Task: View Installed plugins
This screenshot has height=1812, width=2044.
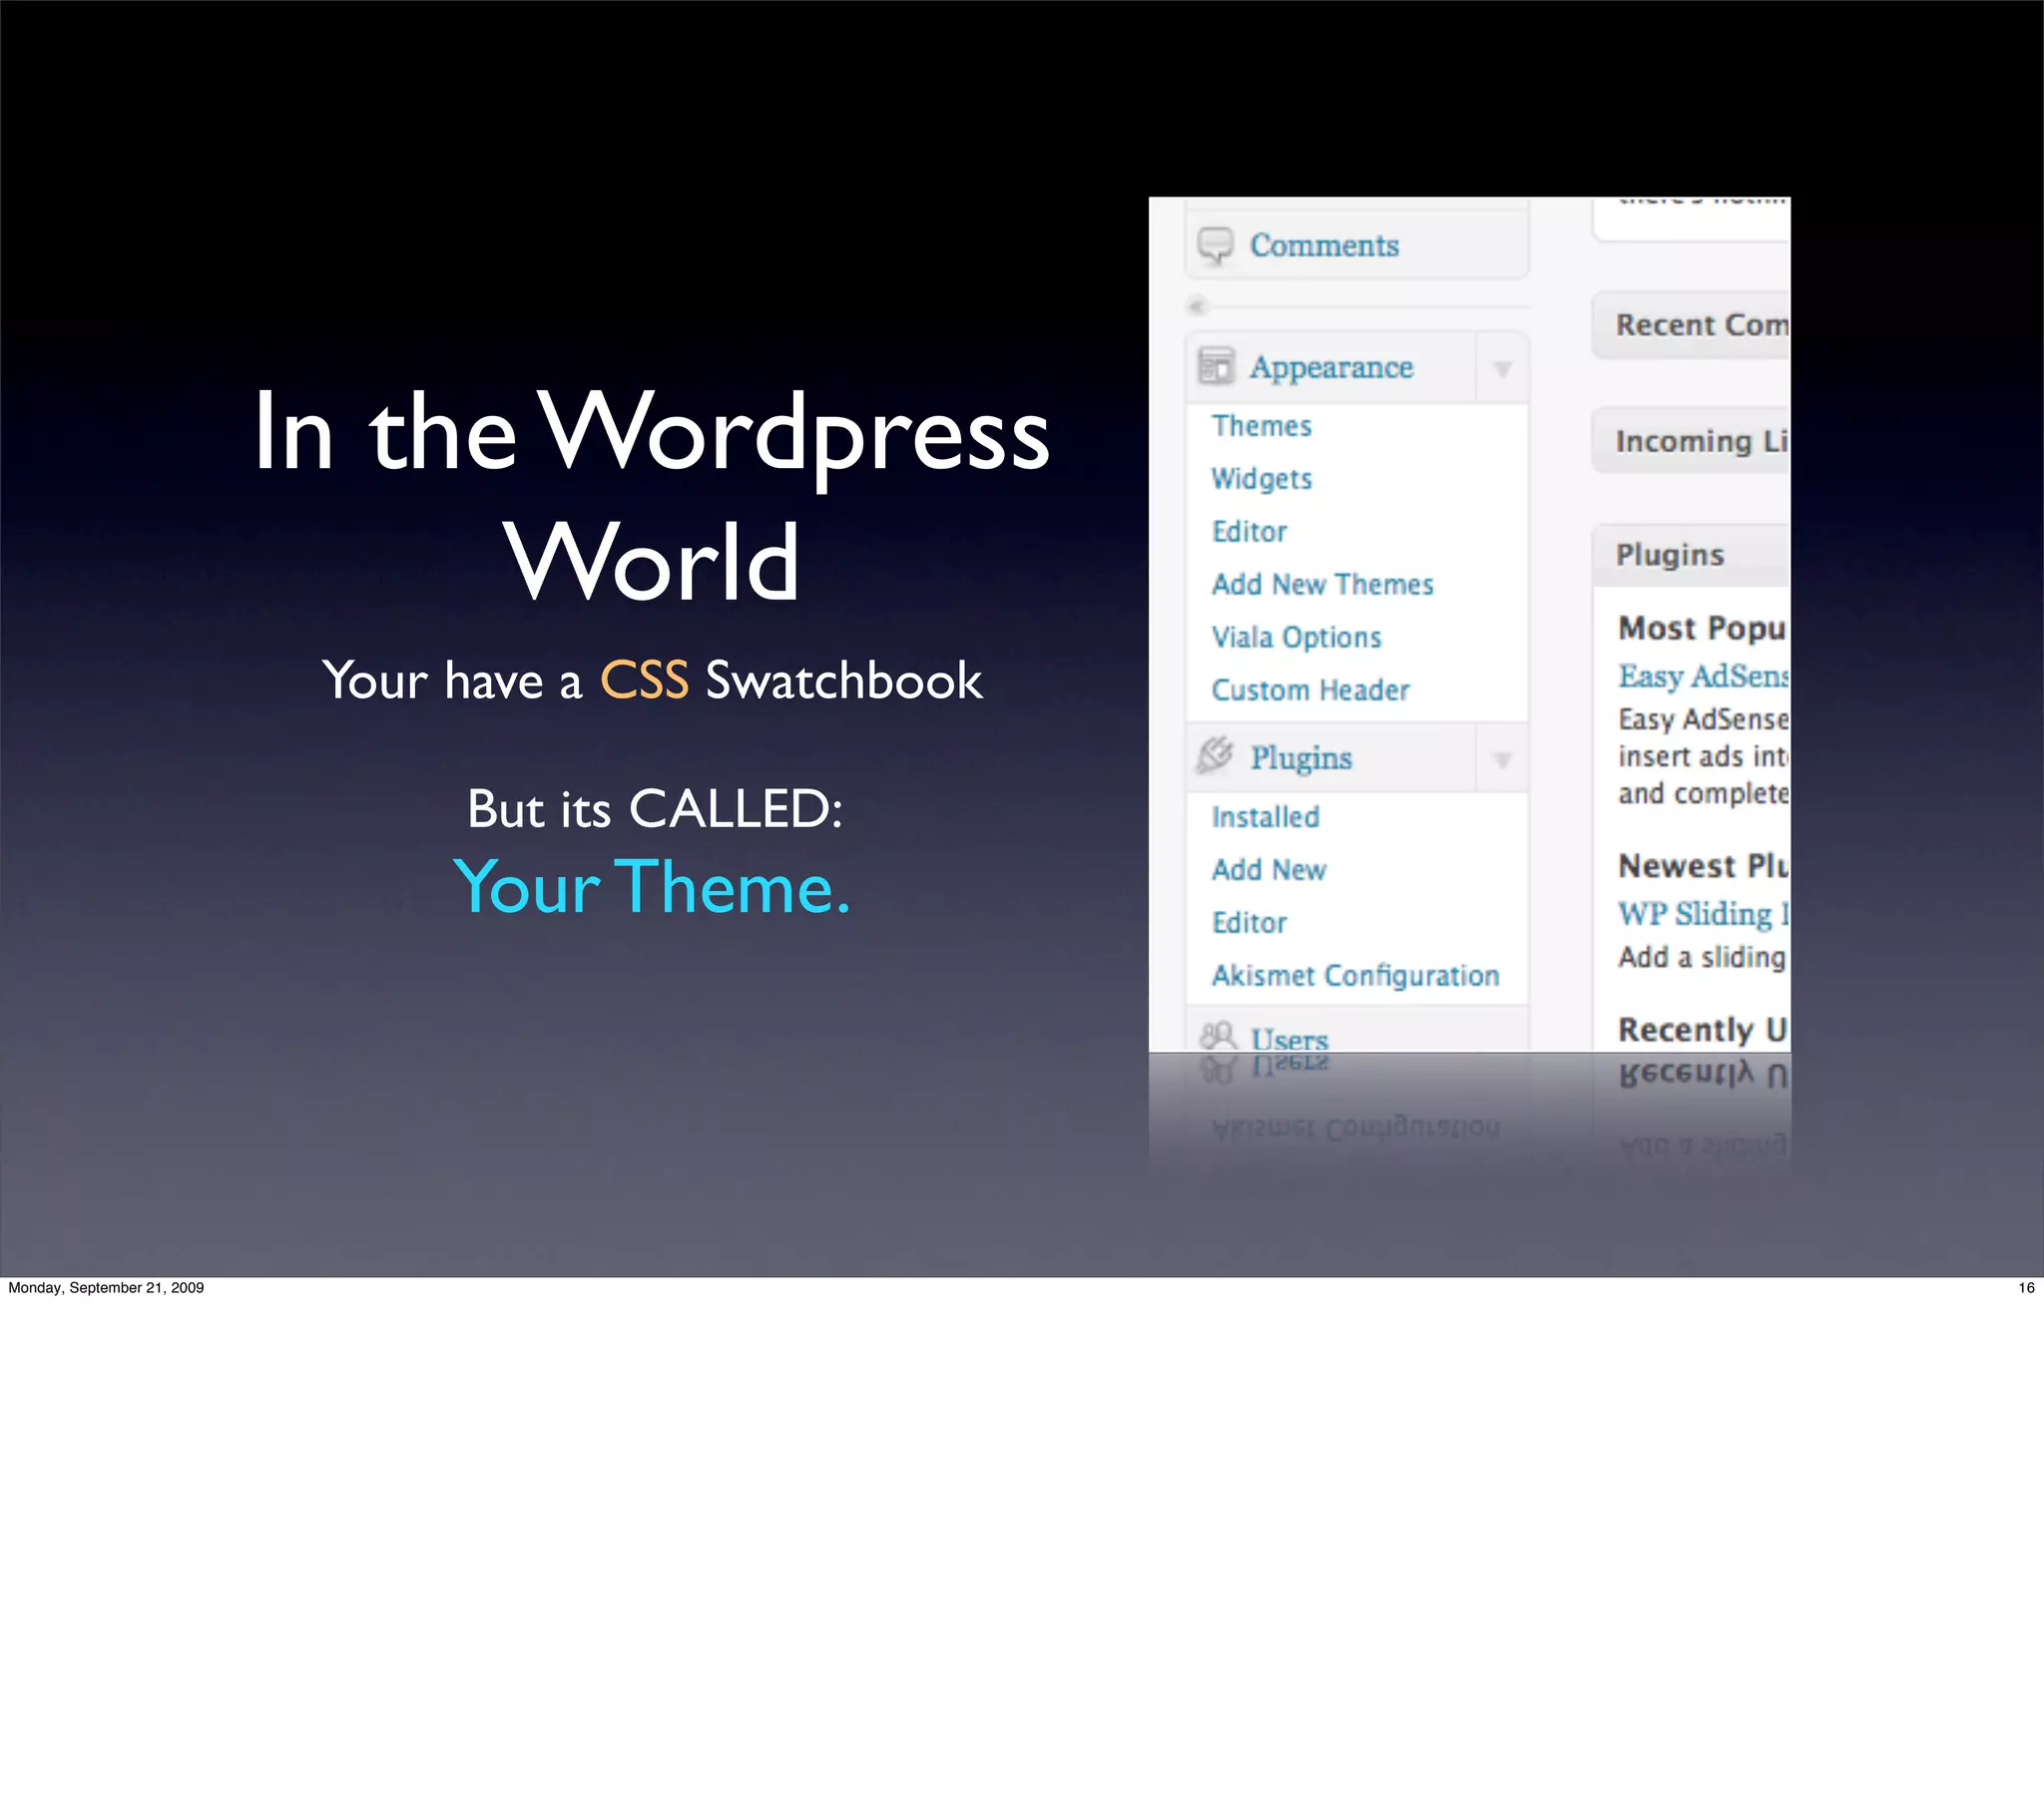Action: pyautogui.click(x=1265, y=817)
